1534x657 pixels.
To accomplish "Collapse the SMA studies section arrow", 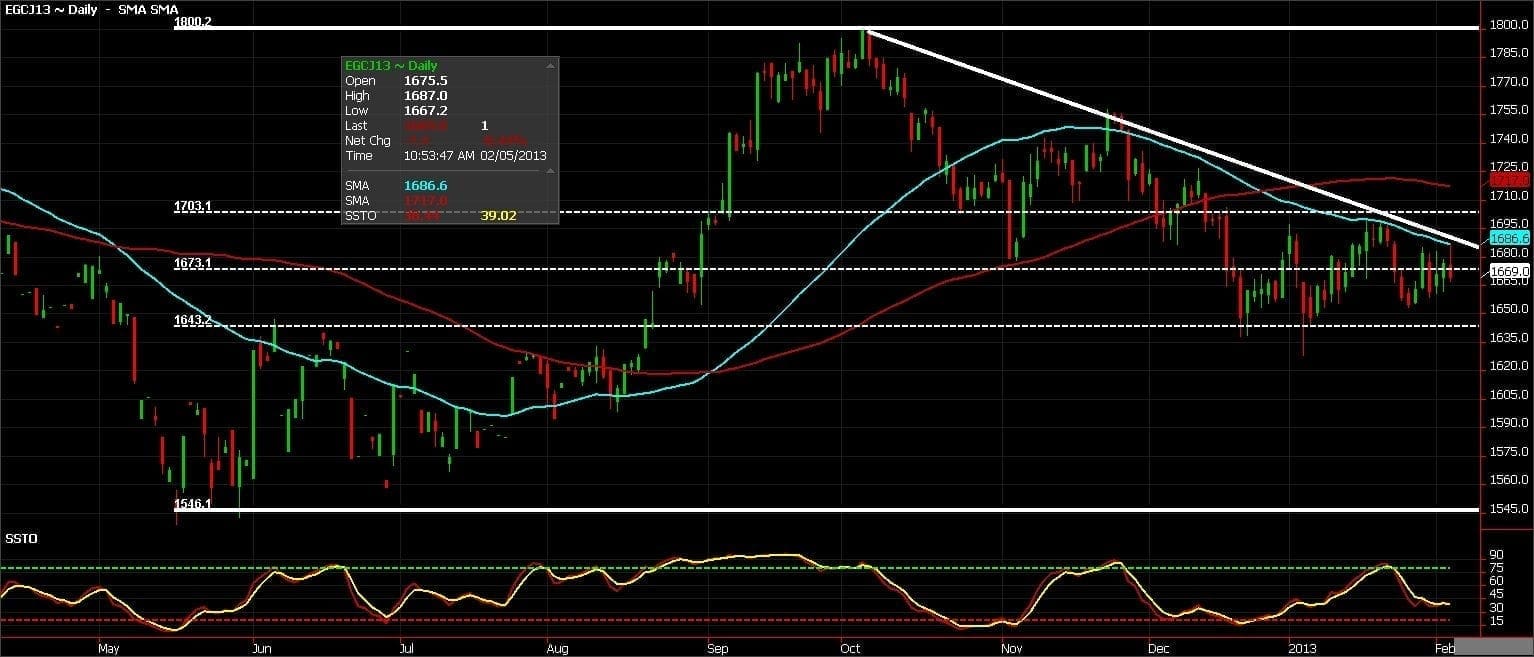I will point(548,172).
